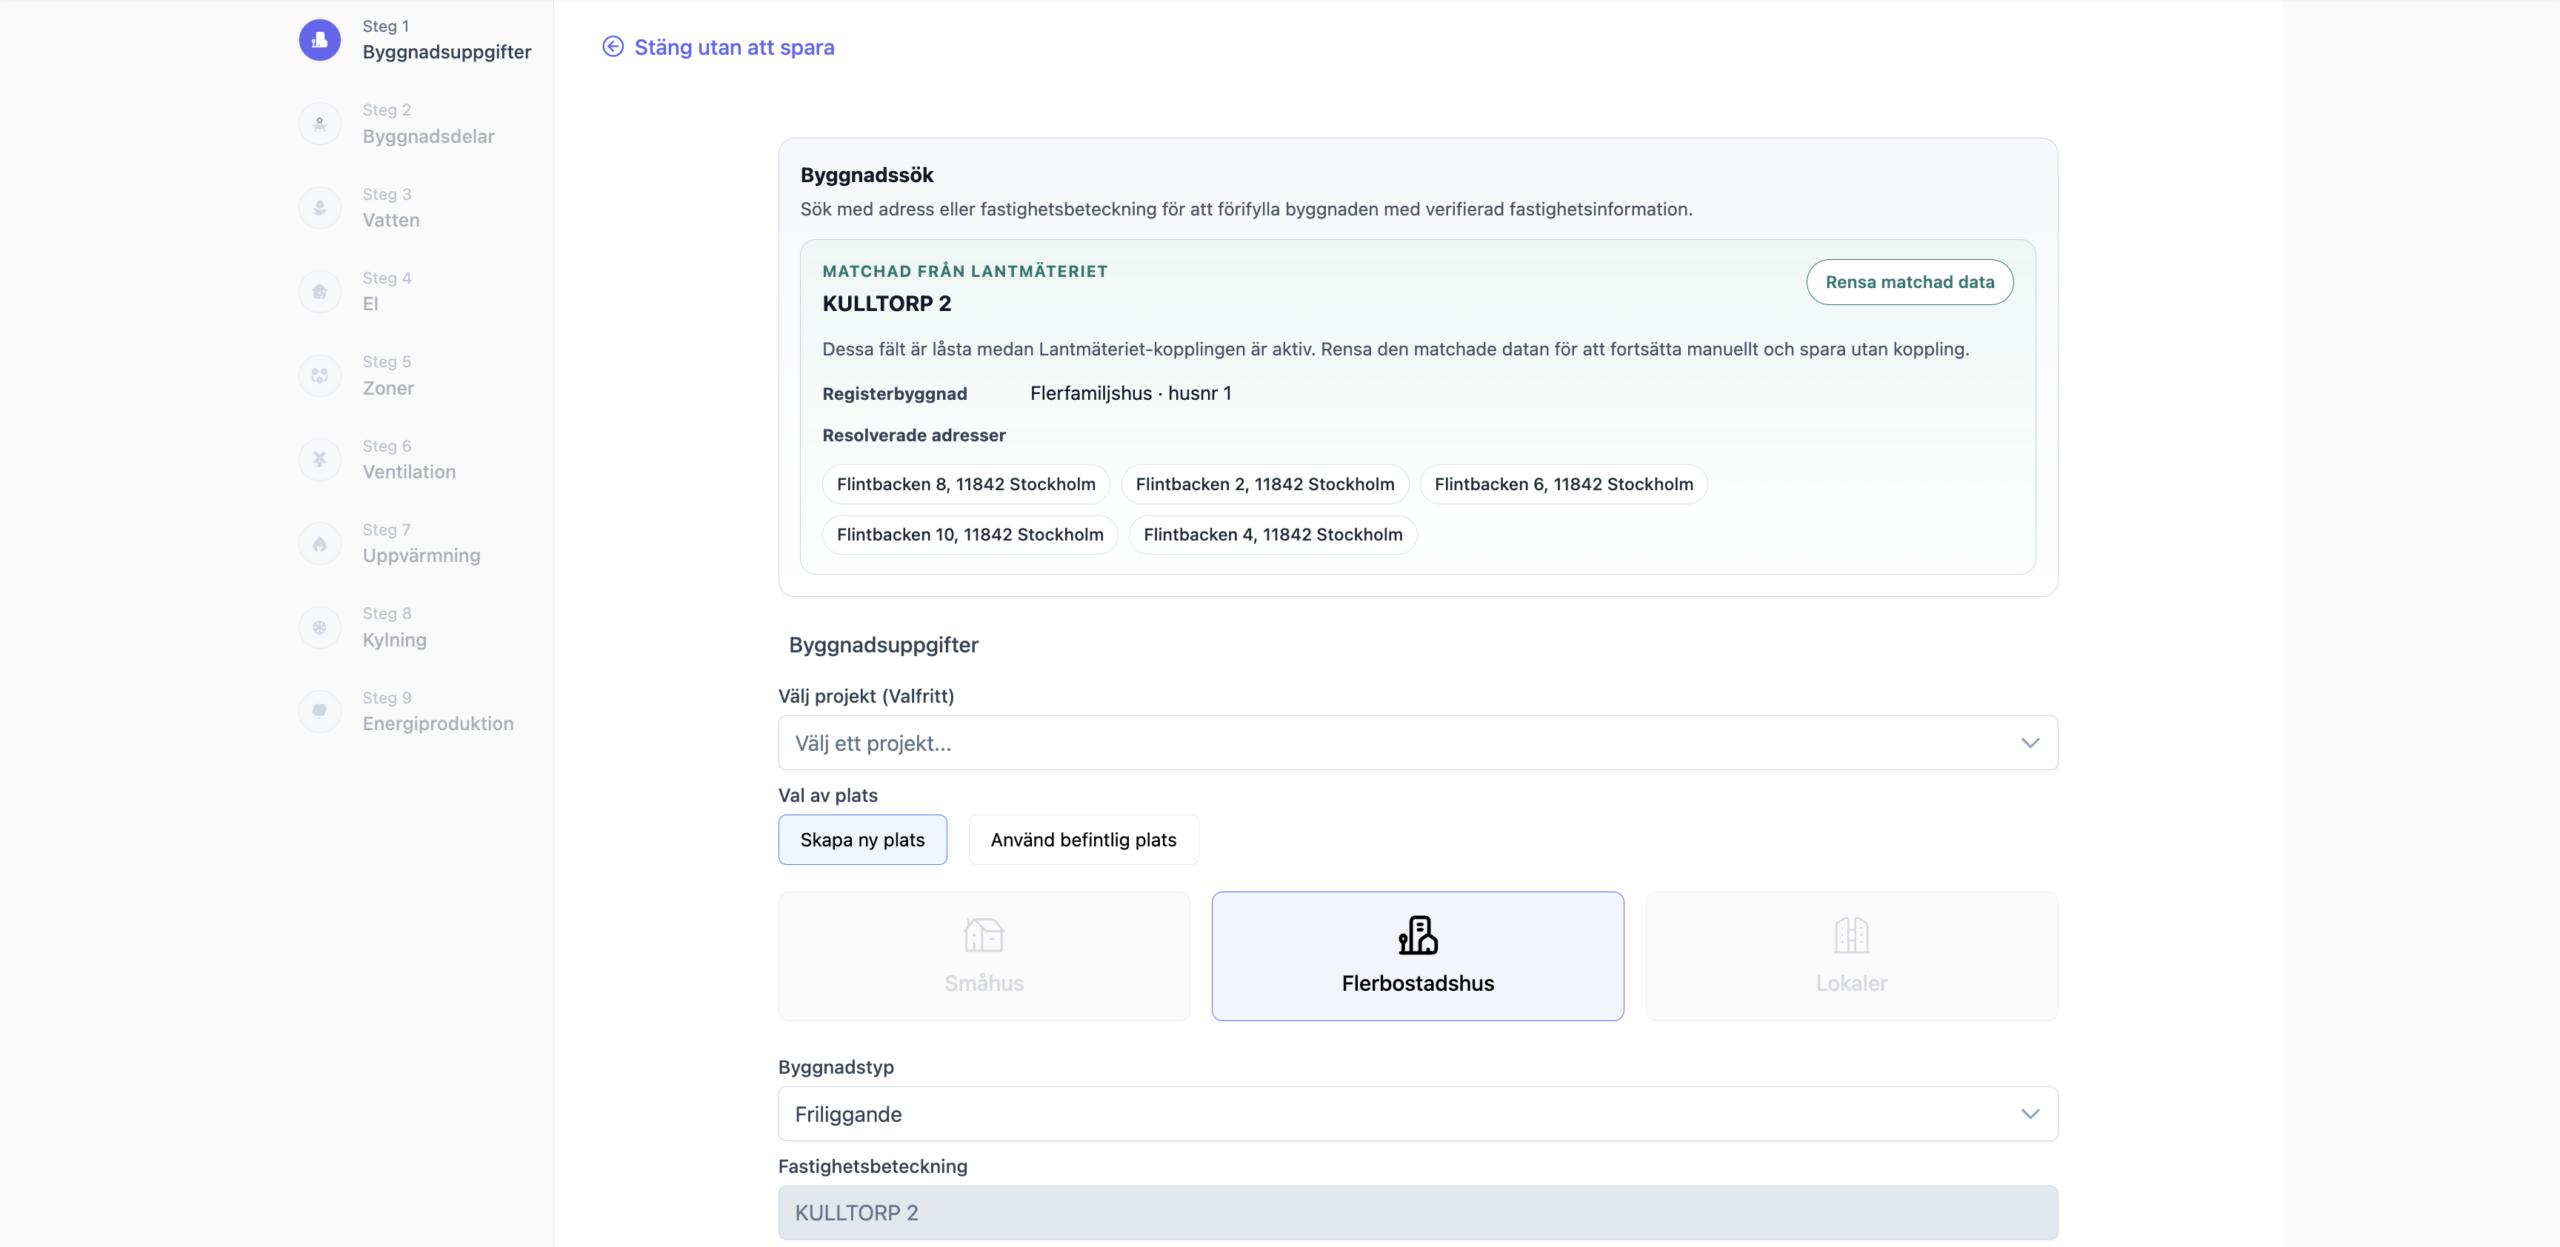Switch to the Zoner step

[x=388, y=388]
